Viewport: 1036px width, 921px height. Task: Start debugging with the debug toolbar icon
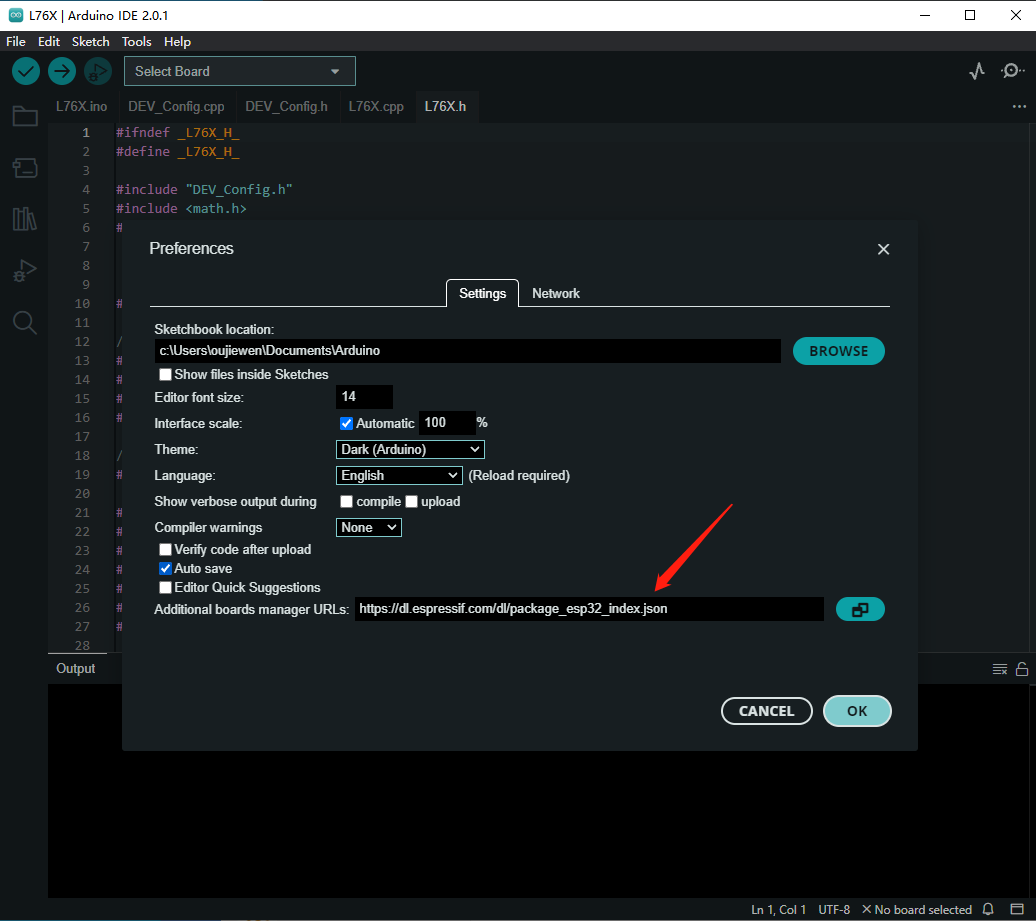98,71
